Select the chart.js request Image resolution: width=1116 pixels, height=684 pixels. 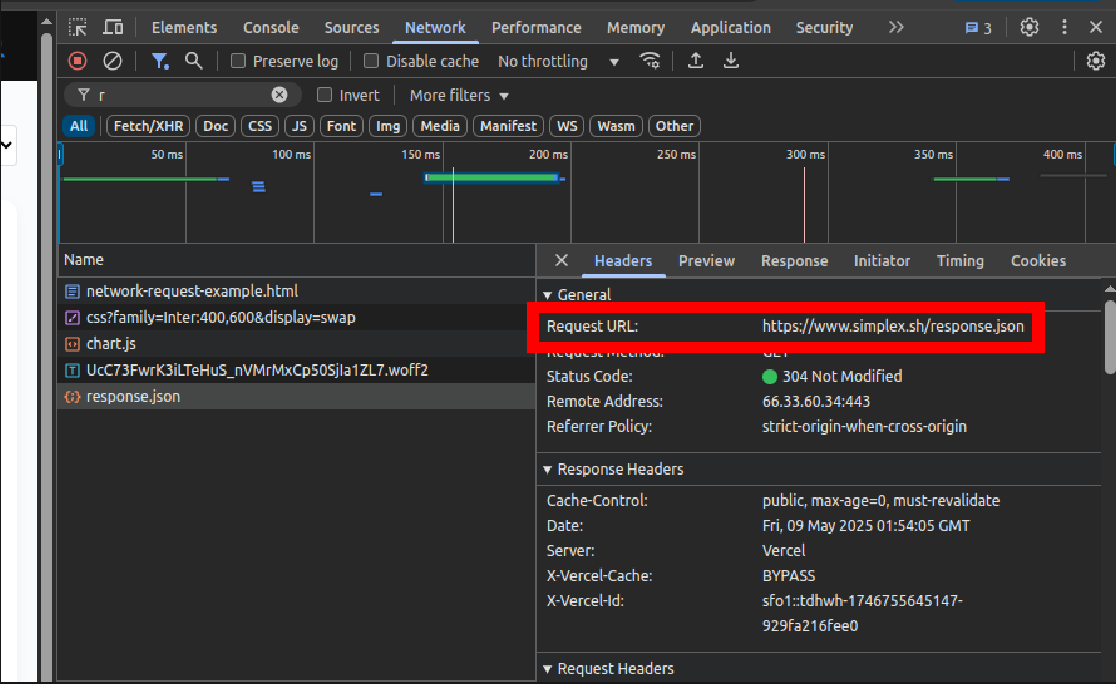[111, 343]
